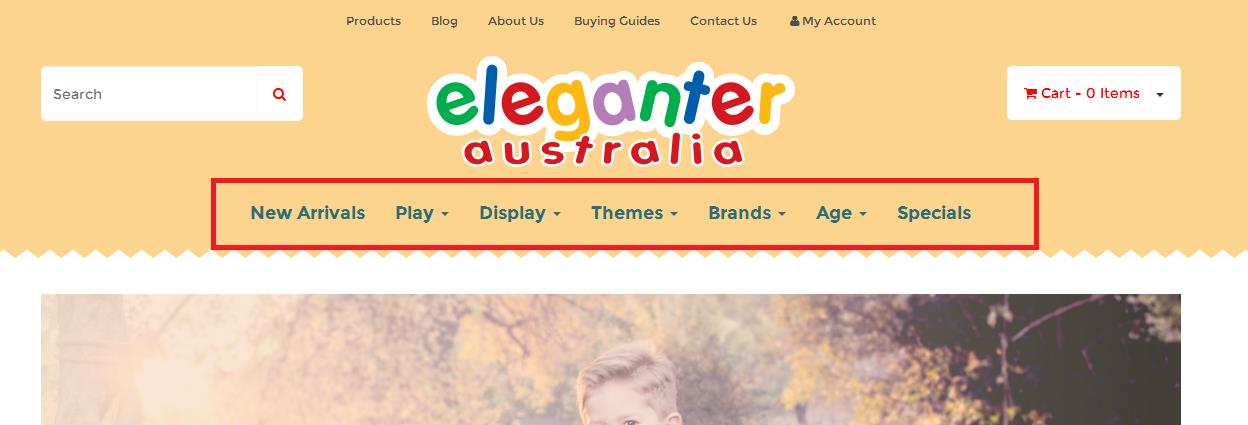This screenshot has width=1248, height=425.
Task: Click the red search magnifier icon
Action: point(280,94)
